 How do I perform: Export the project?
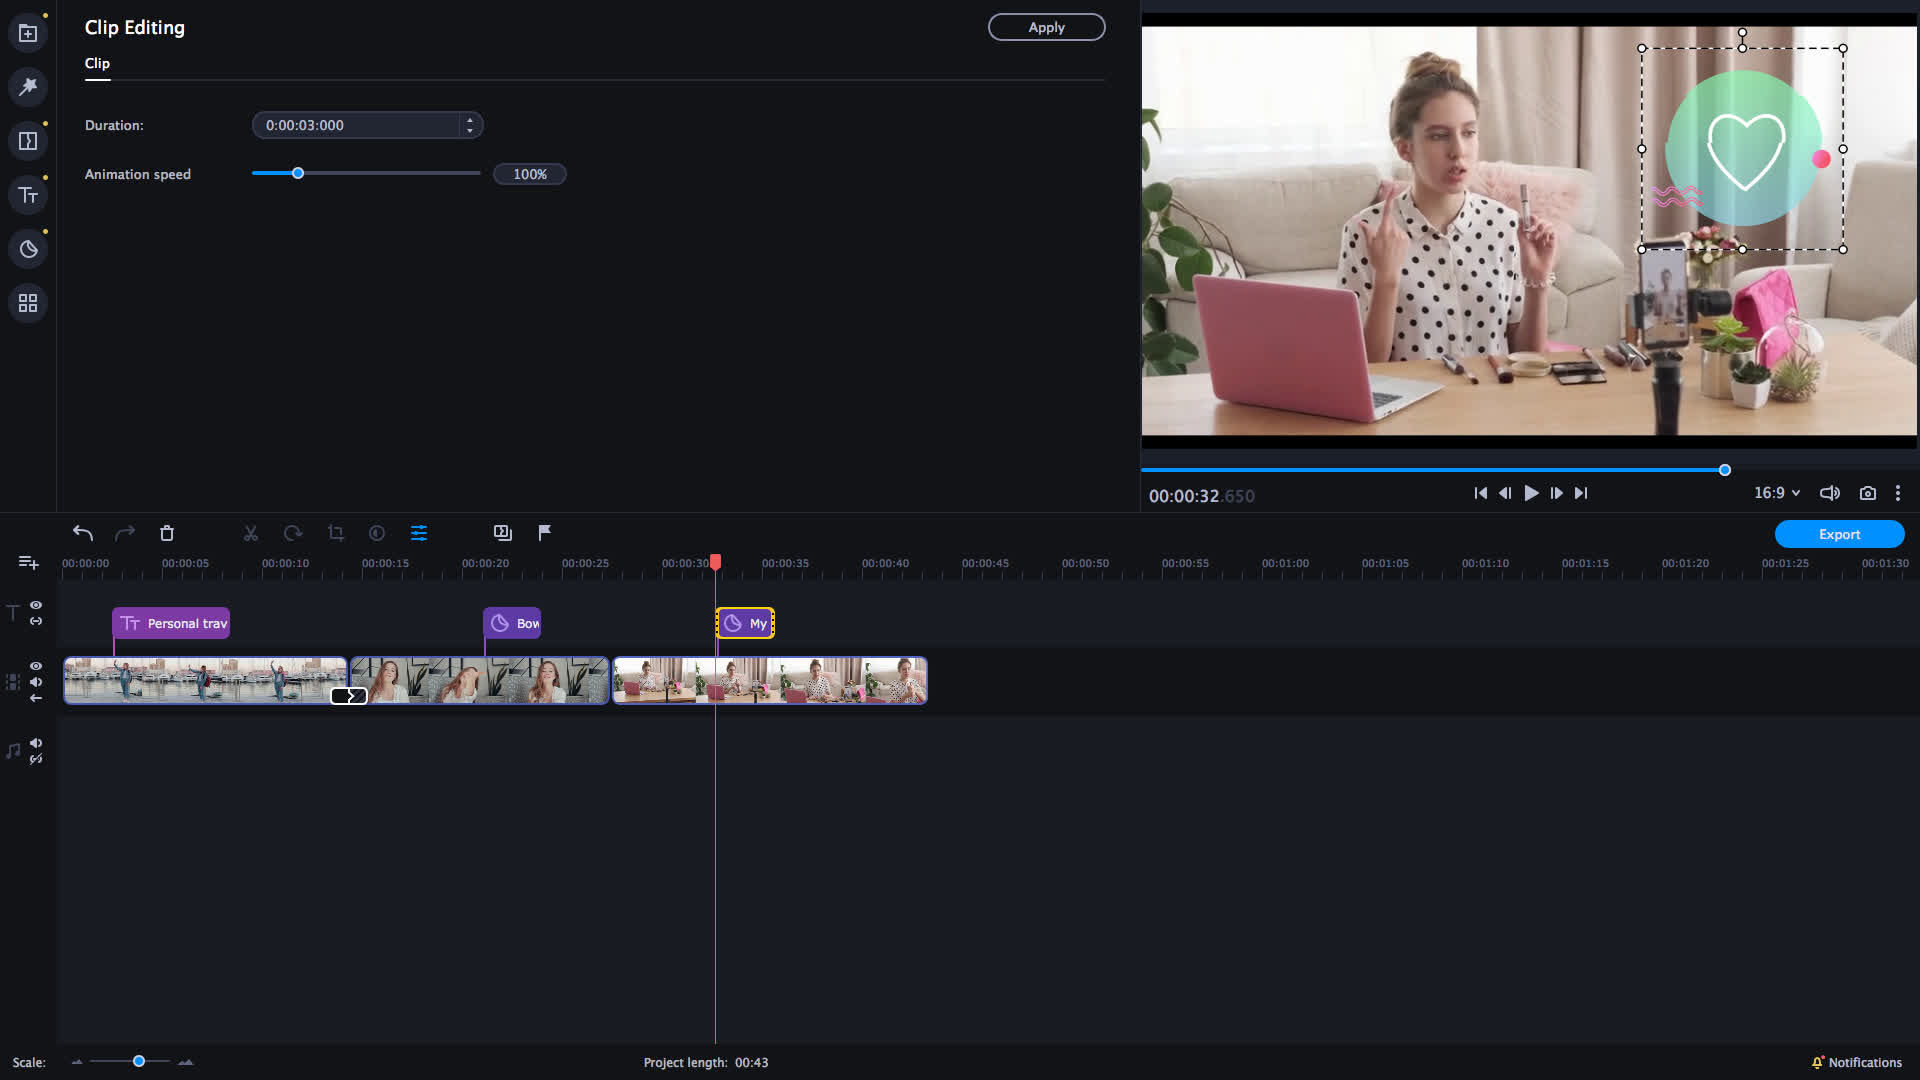1839,534
